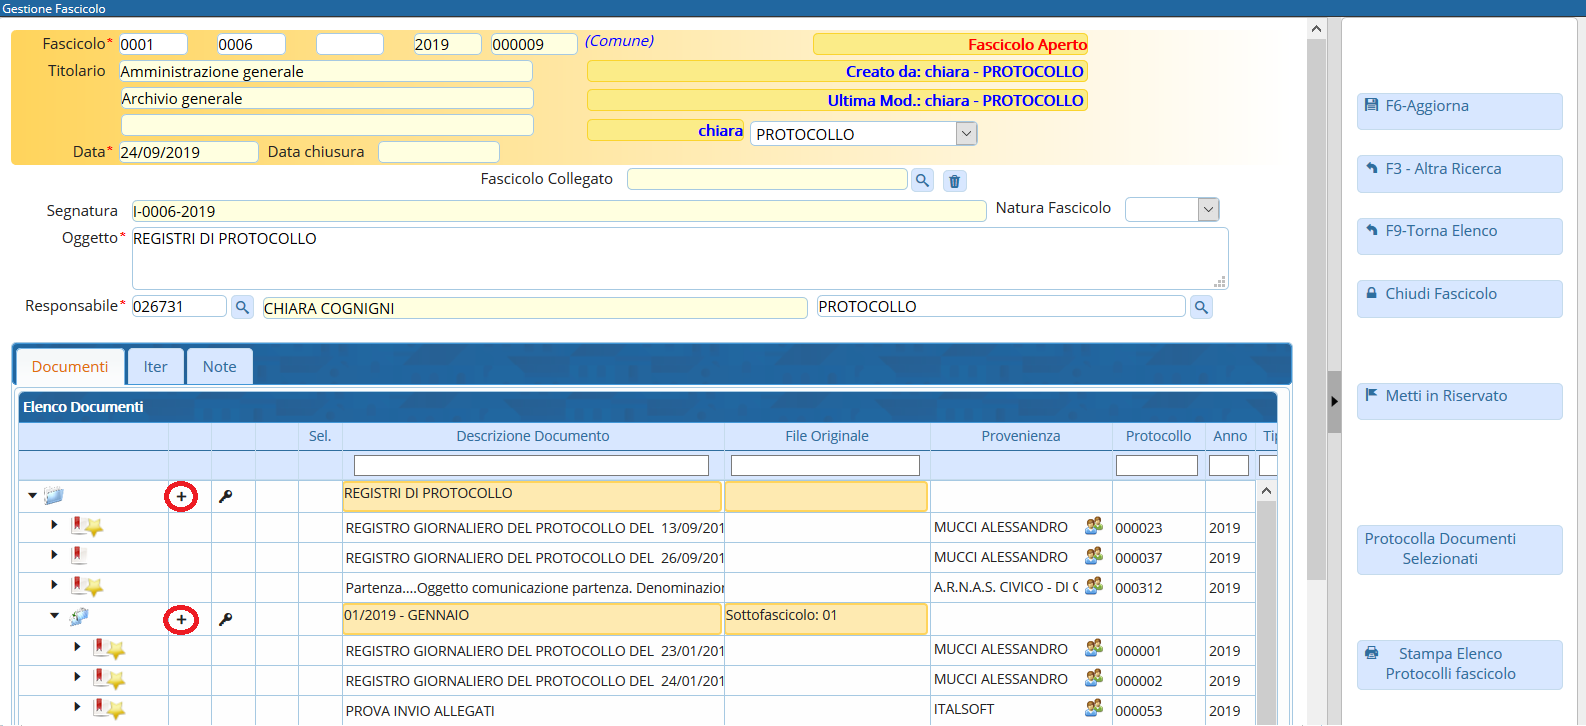Click the people icon on protocol 000023 row
This screenshot has height=726, width=1586.
tap(1094, 526)
